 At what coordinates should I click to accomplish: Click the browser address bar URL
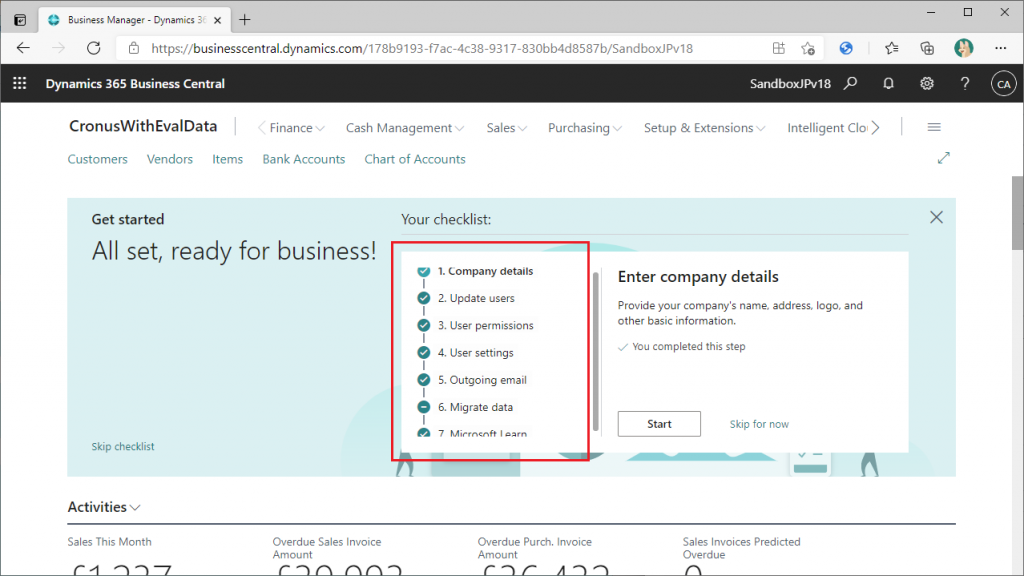422,48
